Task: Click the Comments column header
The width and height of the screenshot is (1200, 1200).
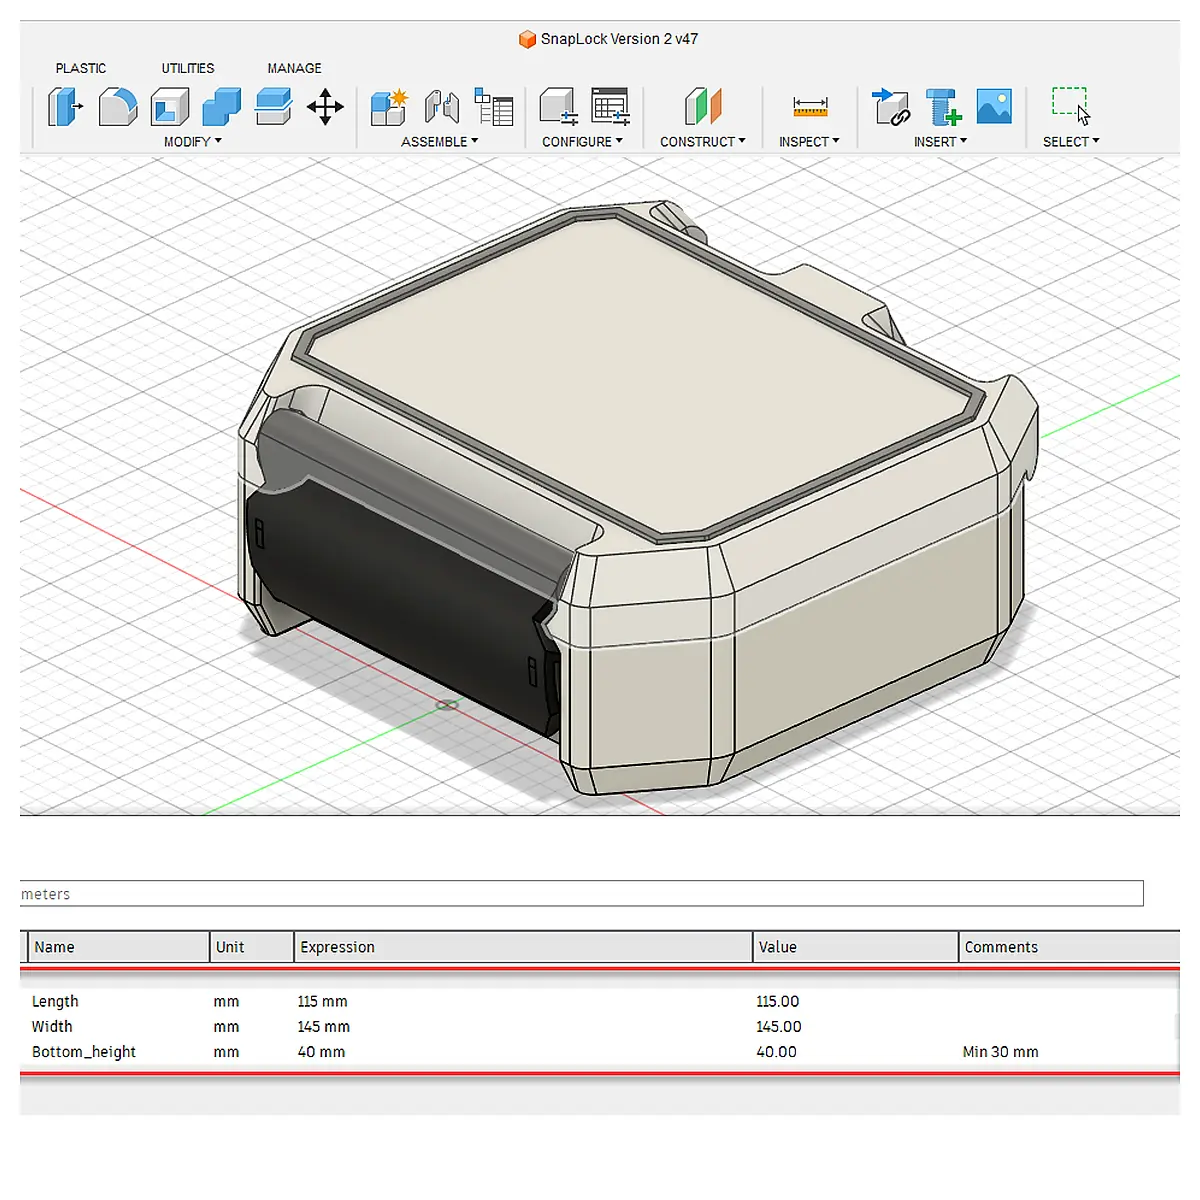Action: pyautogui.click(x=1069, y=947)
